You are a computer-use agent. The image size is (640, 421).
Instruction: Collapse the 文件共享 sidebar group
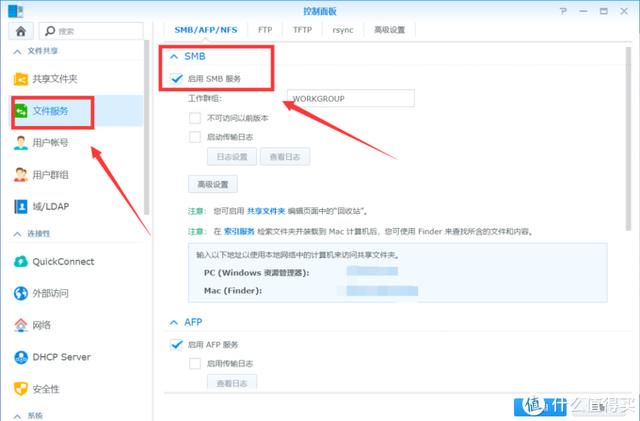pyautogui.click(x=17, y=51)
